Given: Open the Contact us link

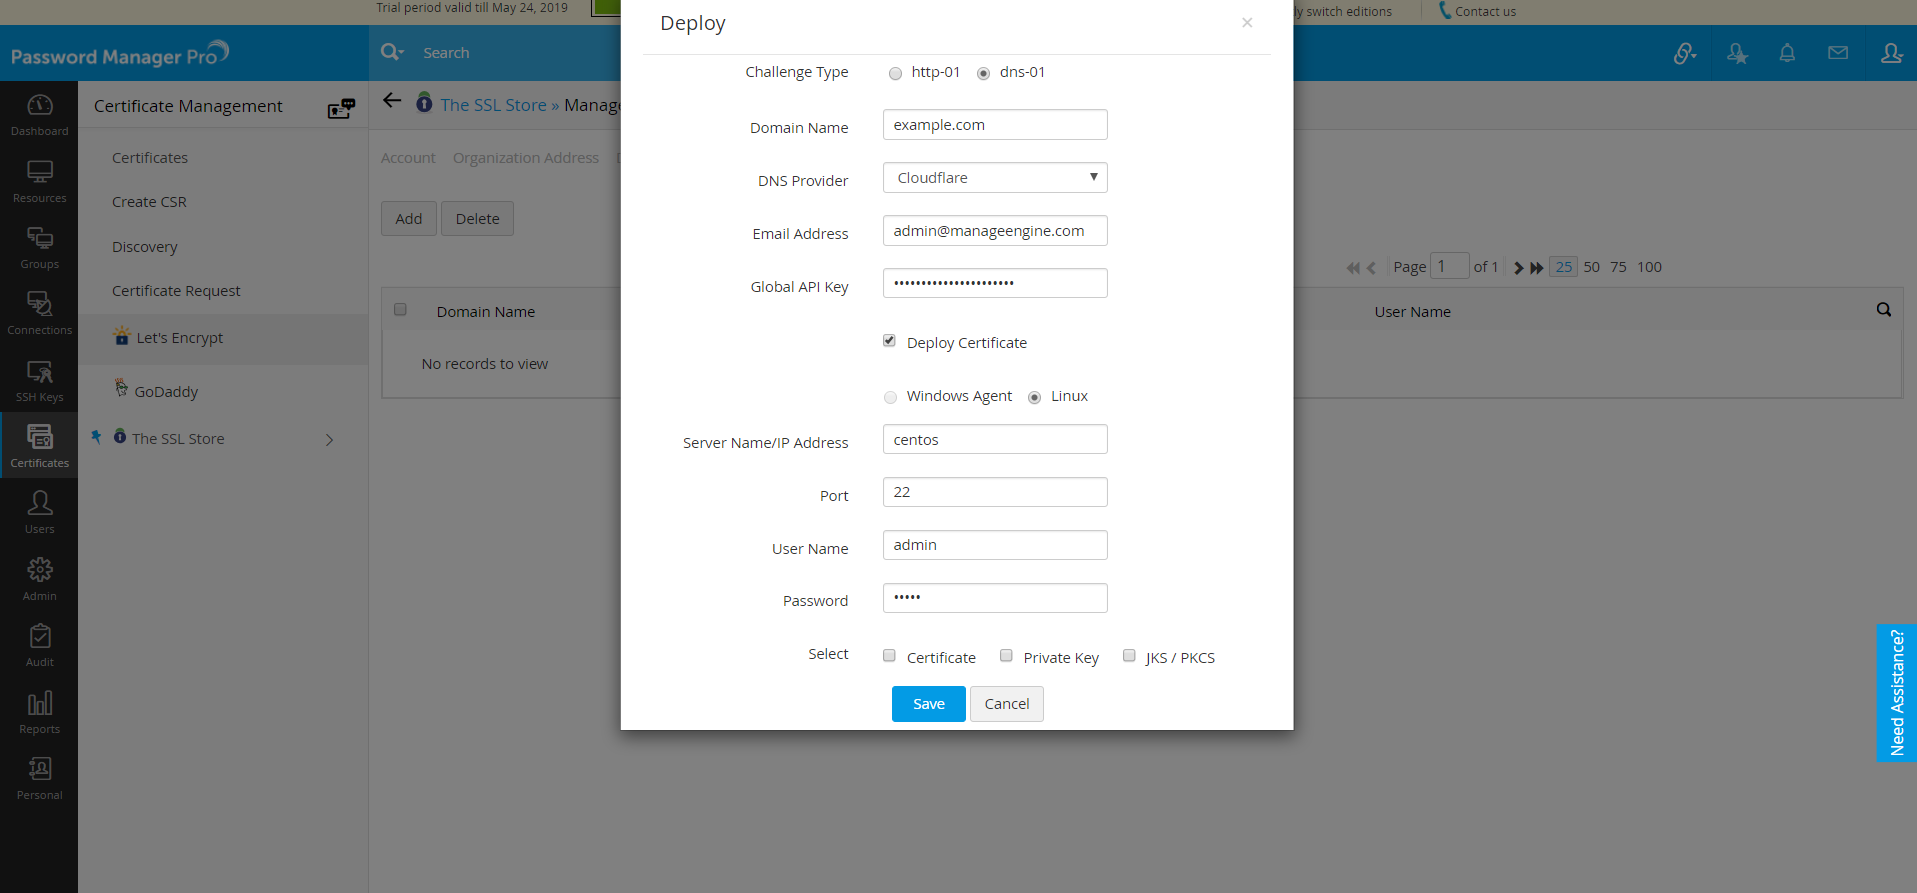Looking at the screenshot, I should (x=1485, y=12).
